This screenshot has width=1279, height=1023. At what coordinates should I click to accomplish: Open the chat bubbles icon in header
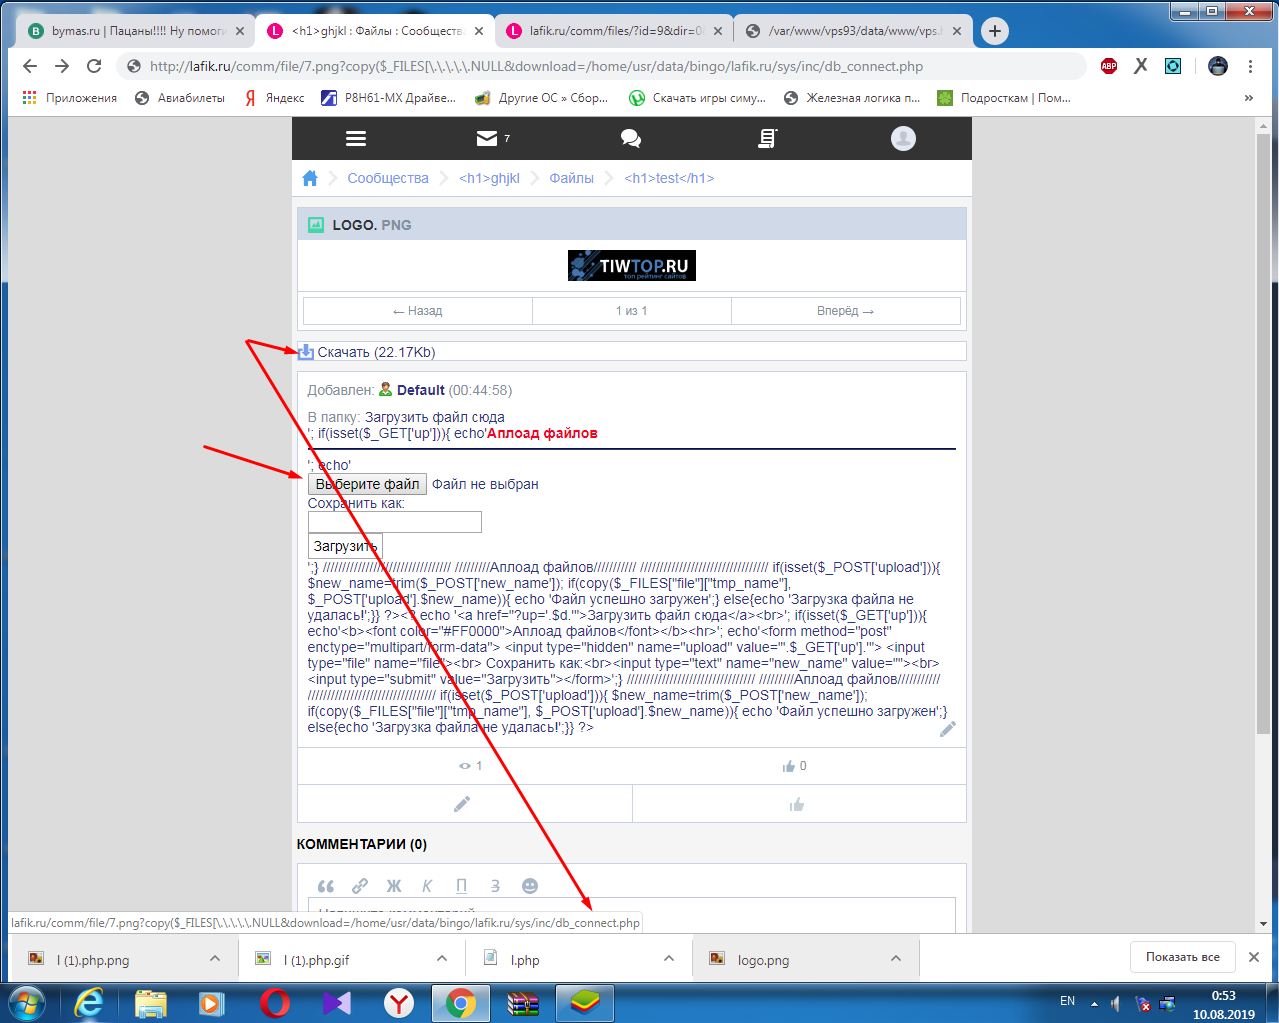pos(631,139)
